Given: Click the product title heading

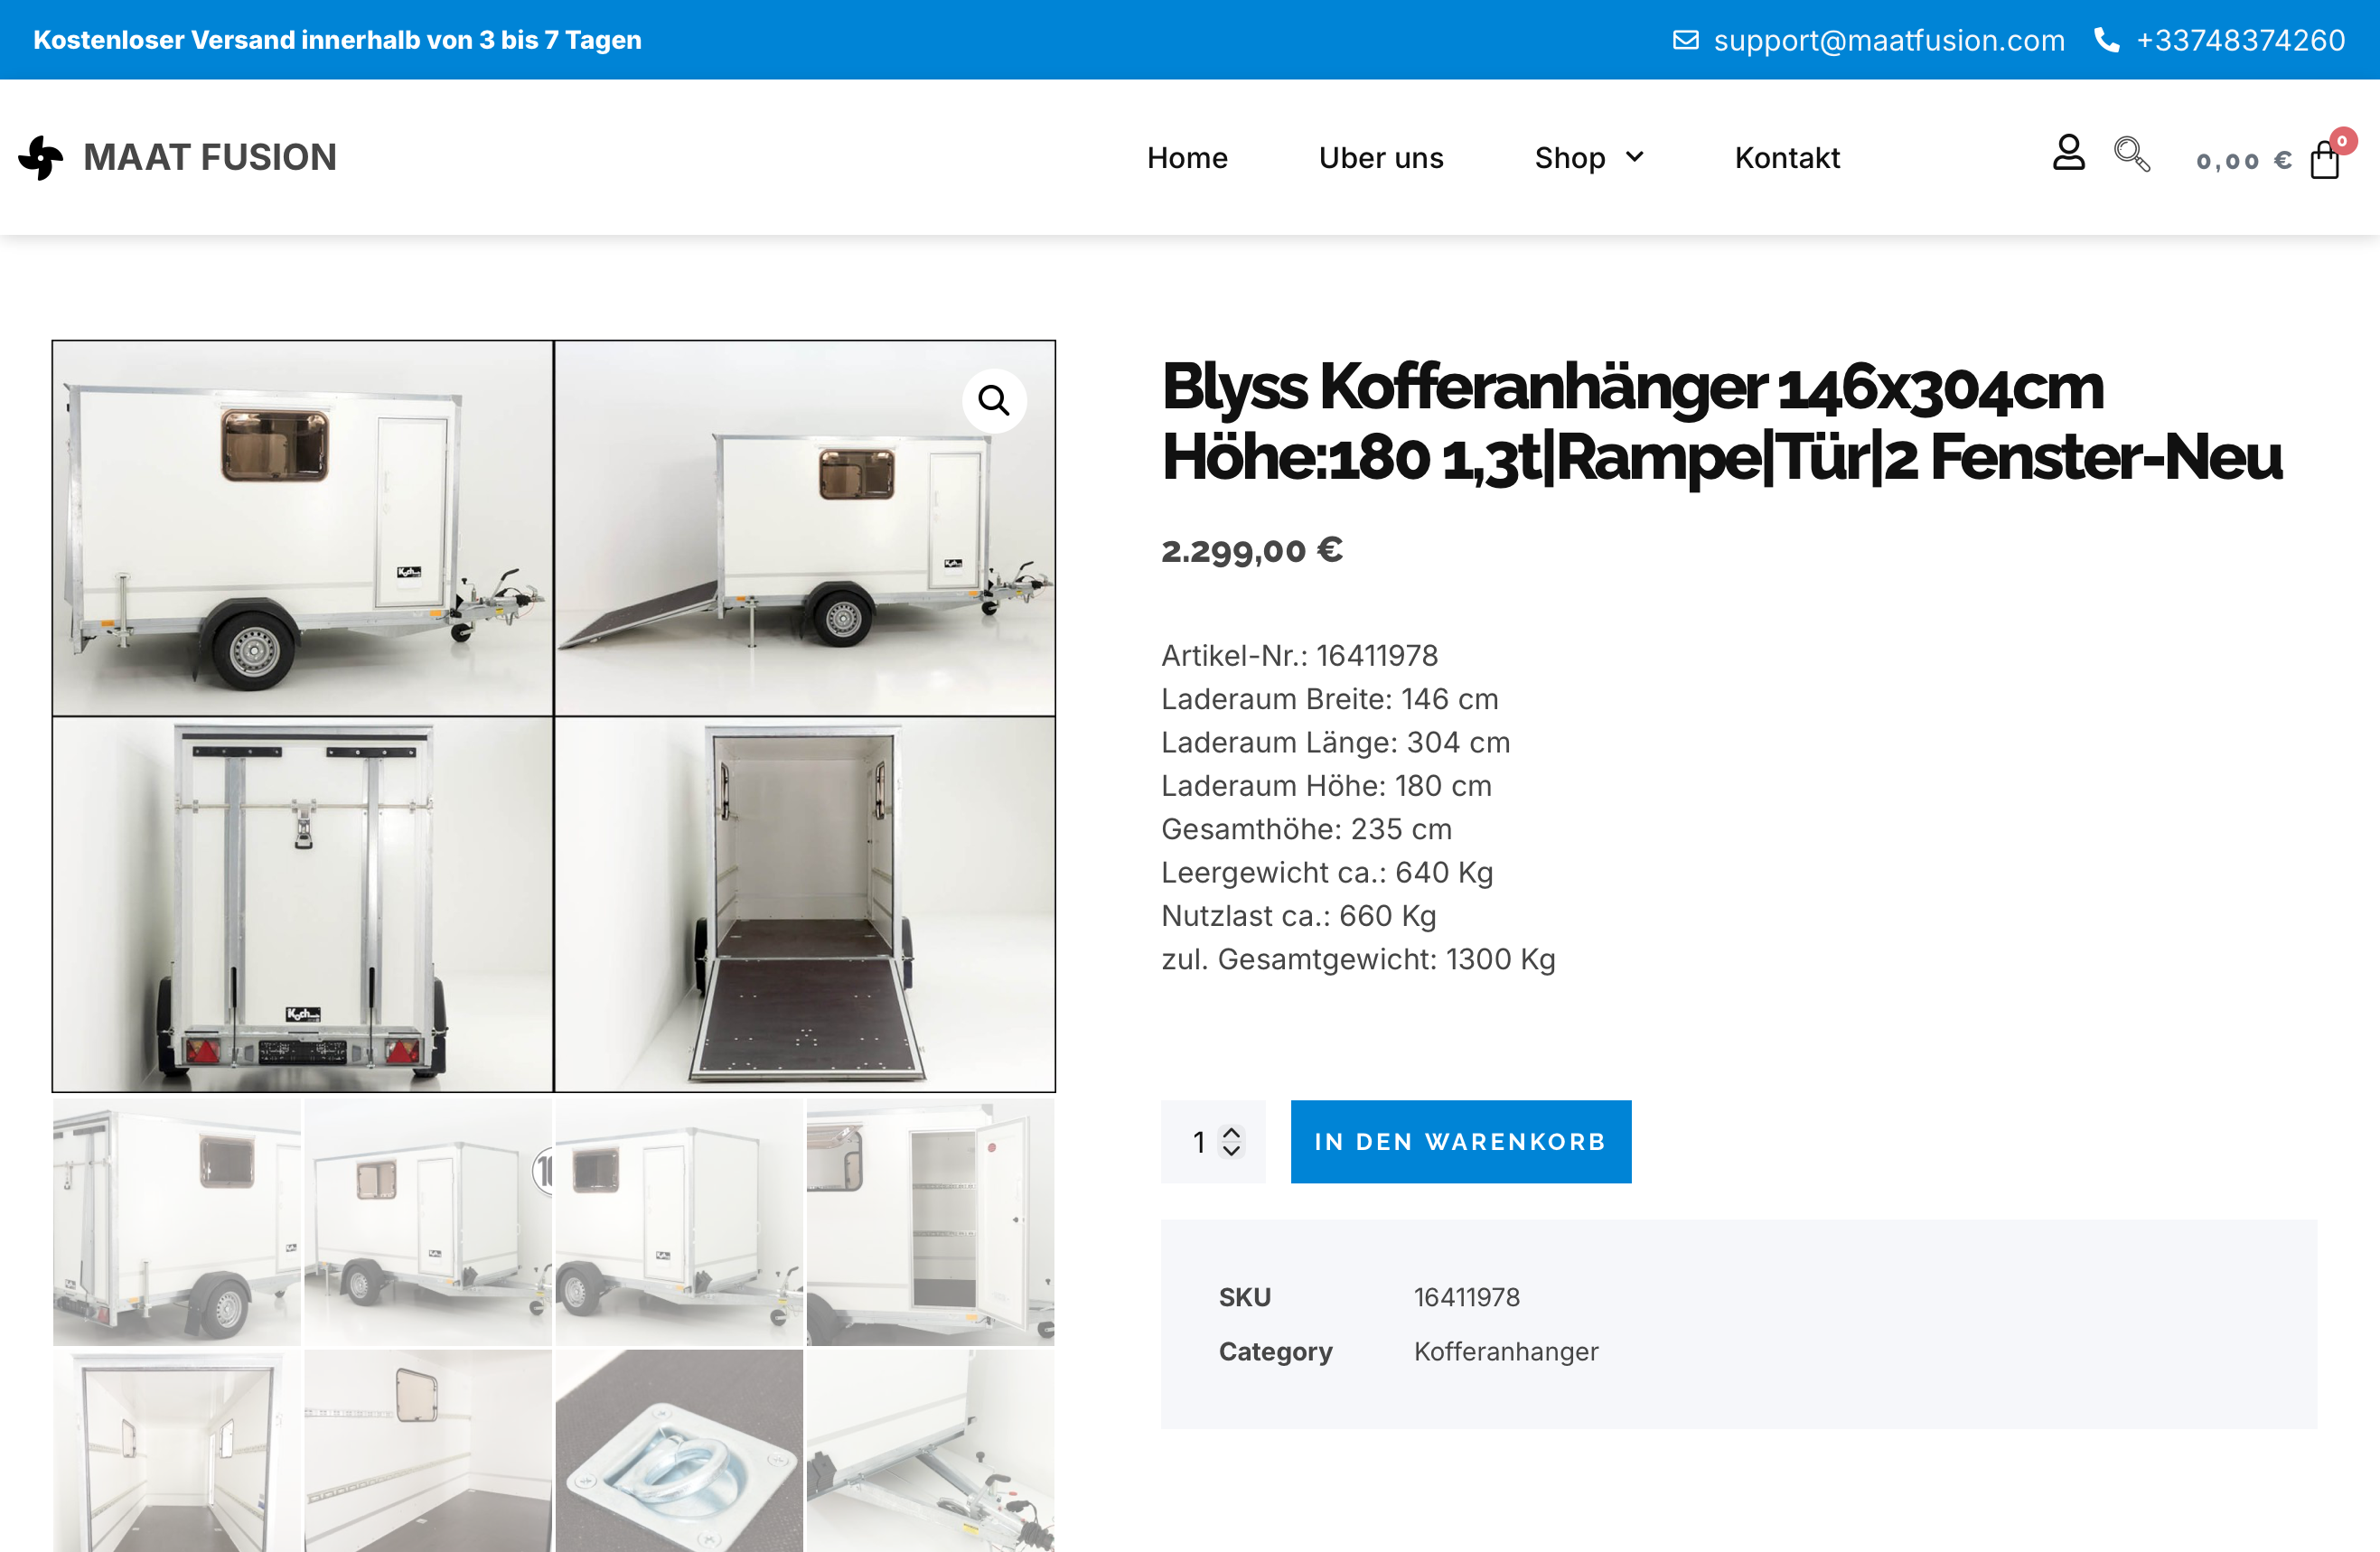Looking at the screenshot, I should pos(1722,422).
